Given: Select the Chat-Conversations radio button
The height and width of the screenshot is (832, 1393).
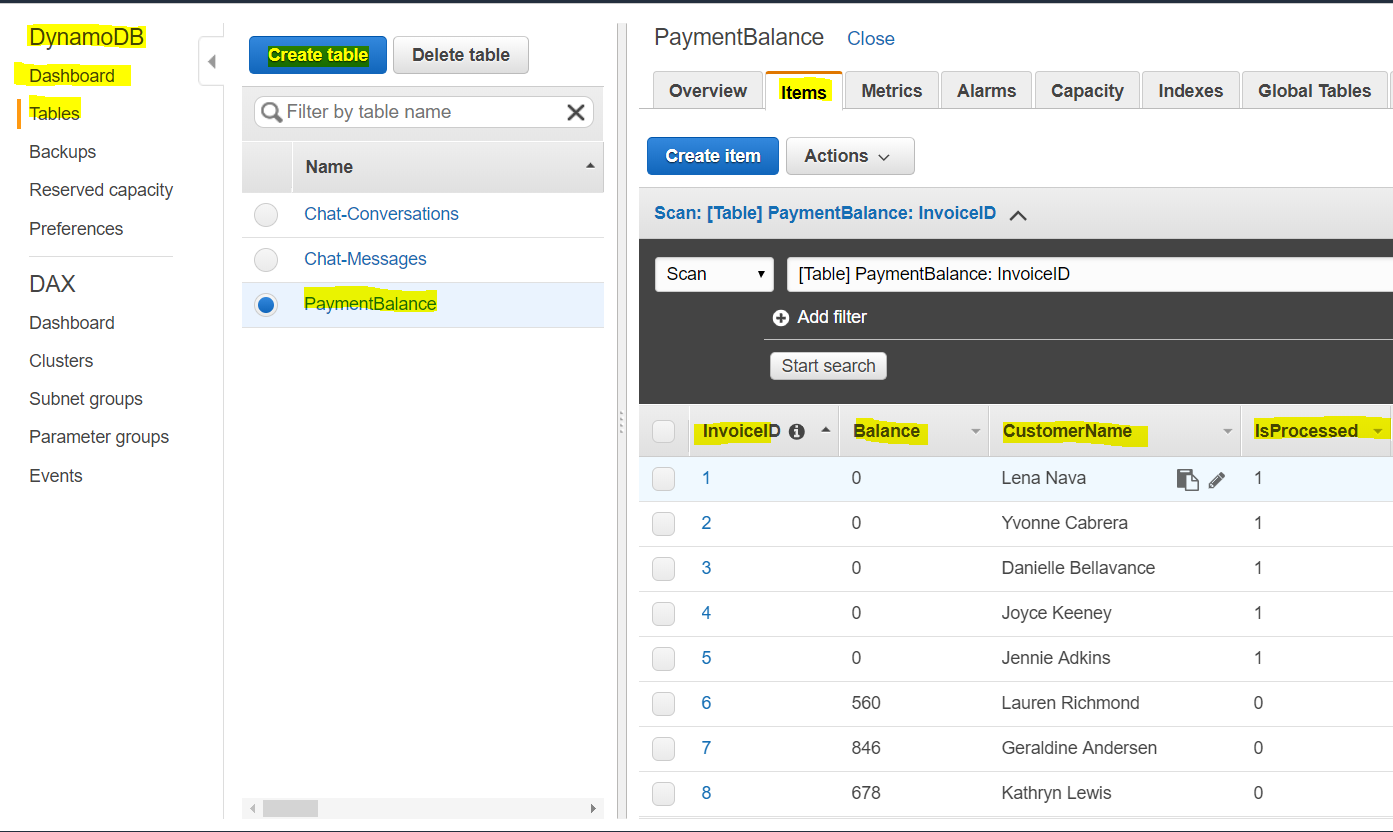Looking at the screenshot, I should pyautogui.click(x=266, y=214).
